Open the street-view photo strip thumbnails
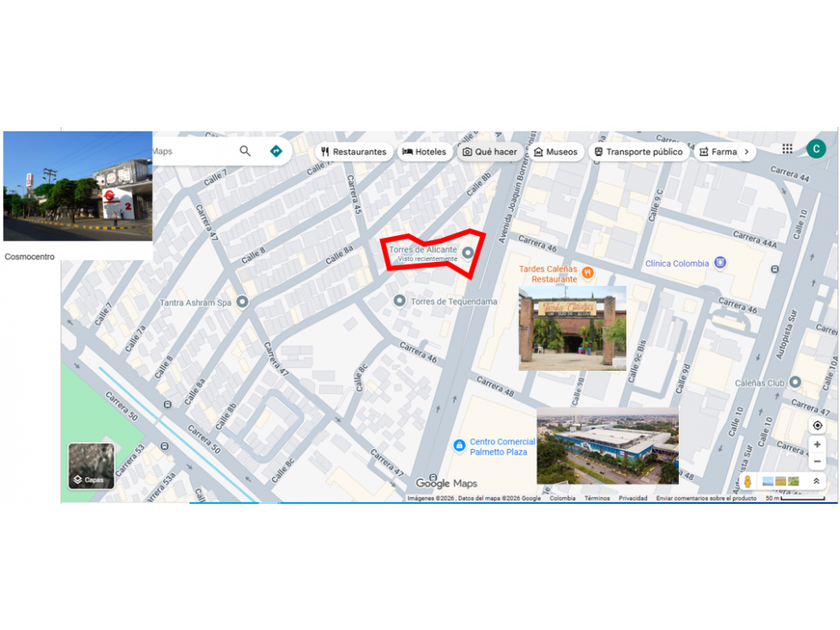The width and height of the screenshot is (840, 630). 781,481
